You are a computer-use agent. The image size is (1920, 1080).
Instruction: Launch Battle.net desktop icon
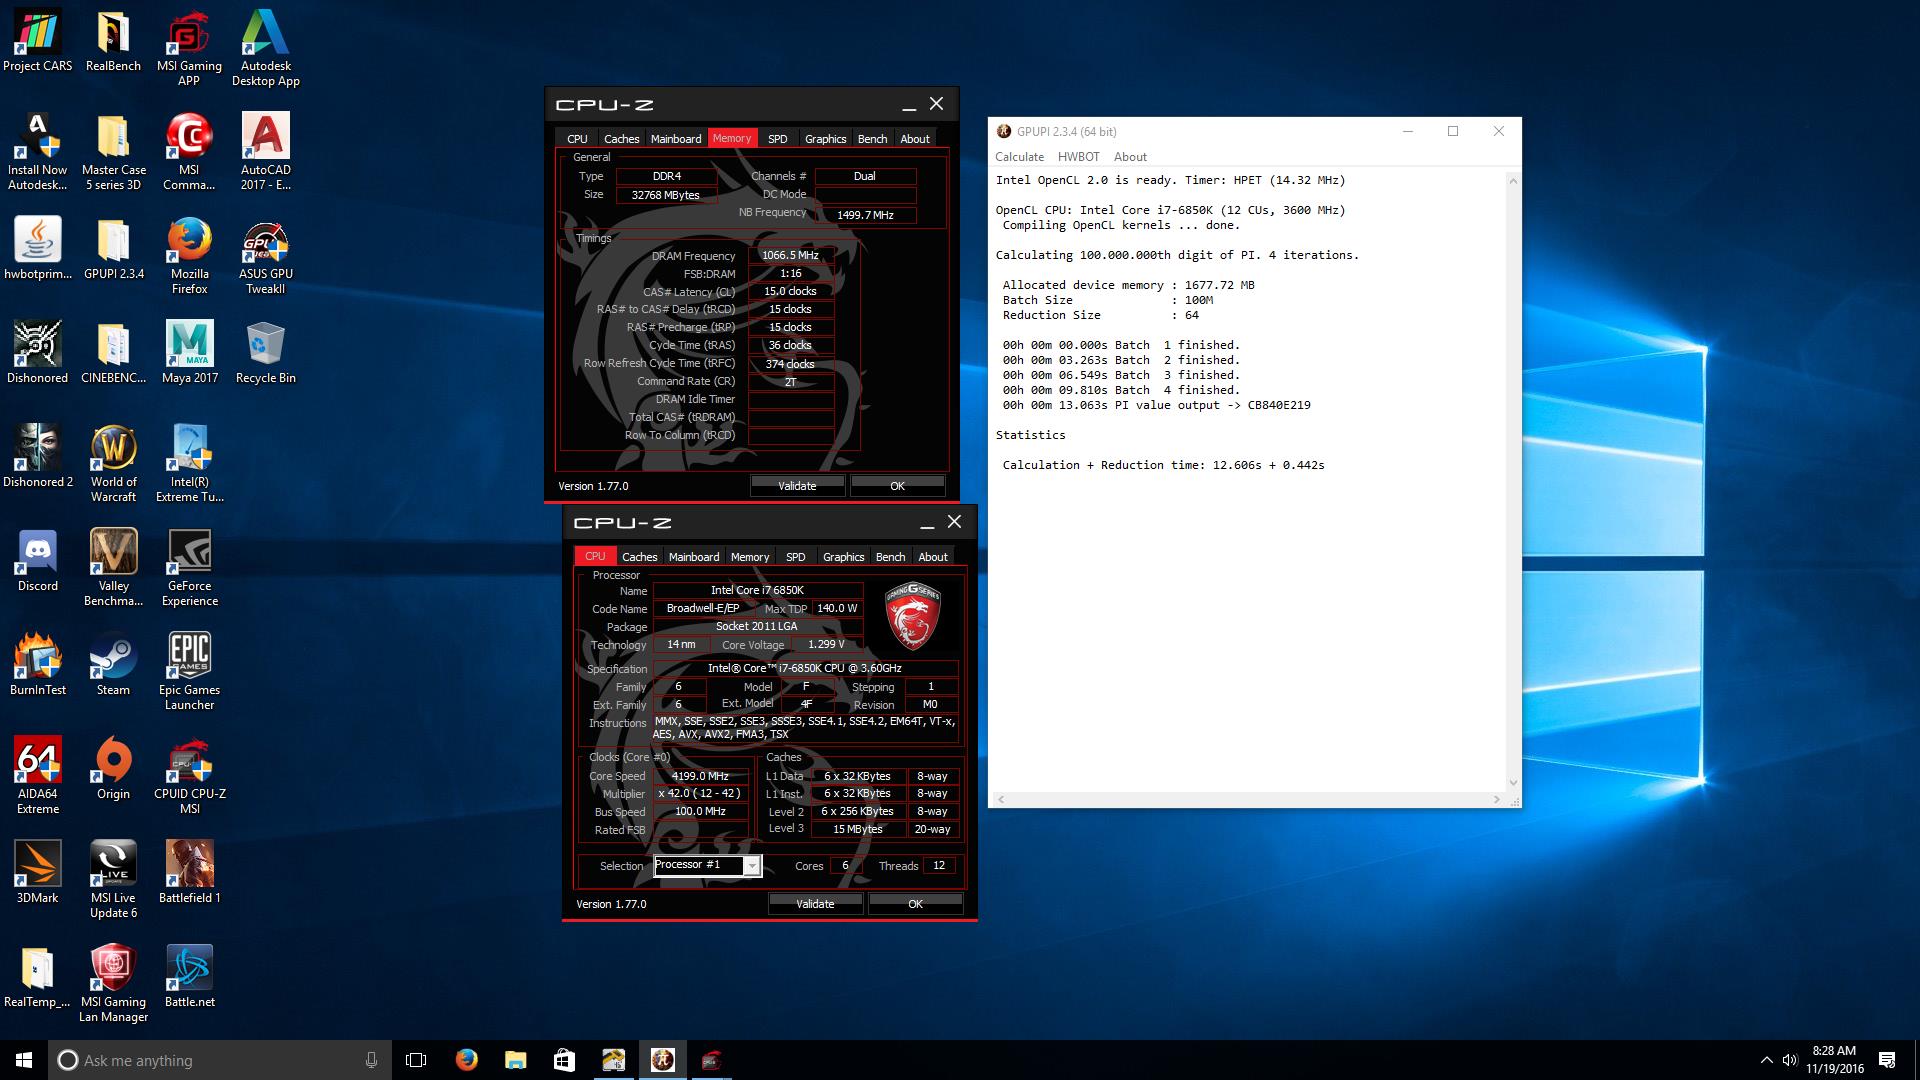coord(189,977)
